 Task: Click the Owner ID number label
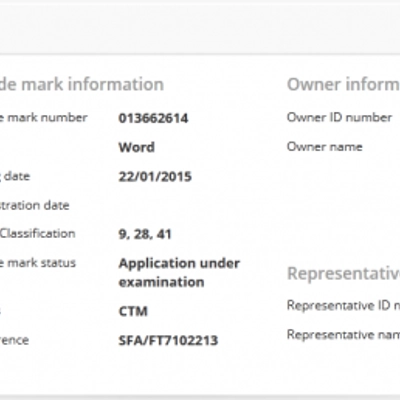339,117
